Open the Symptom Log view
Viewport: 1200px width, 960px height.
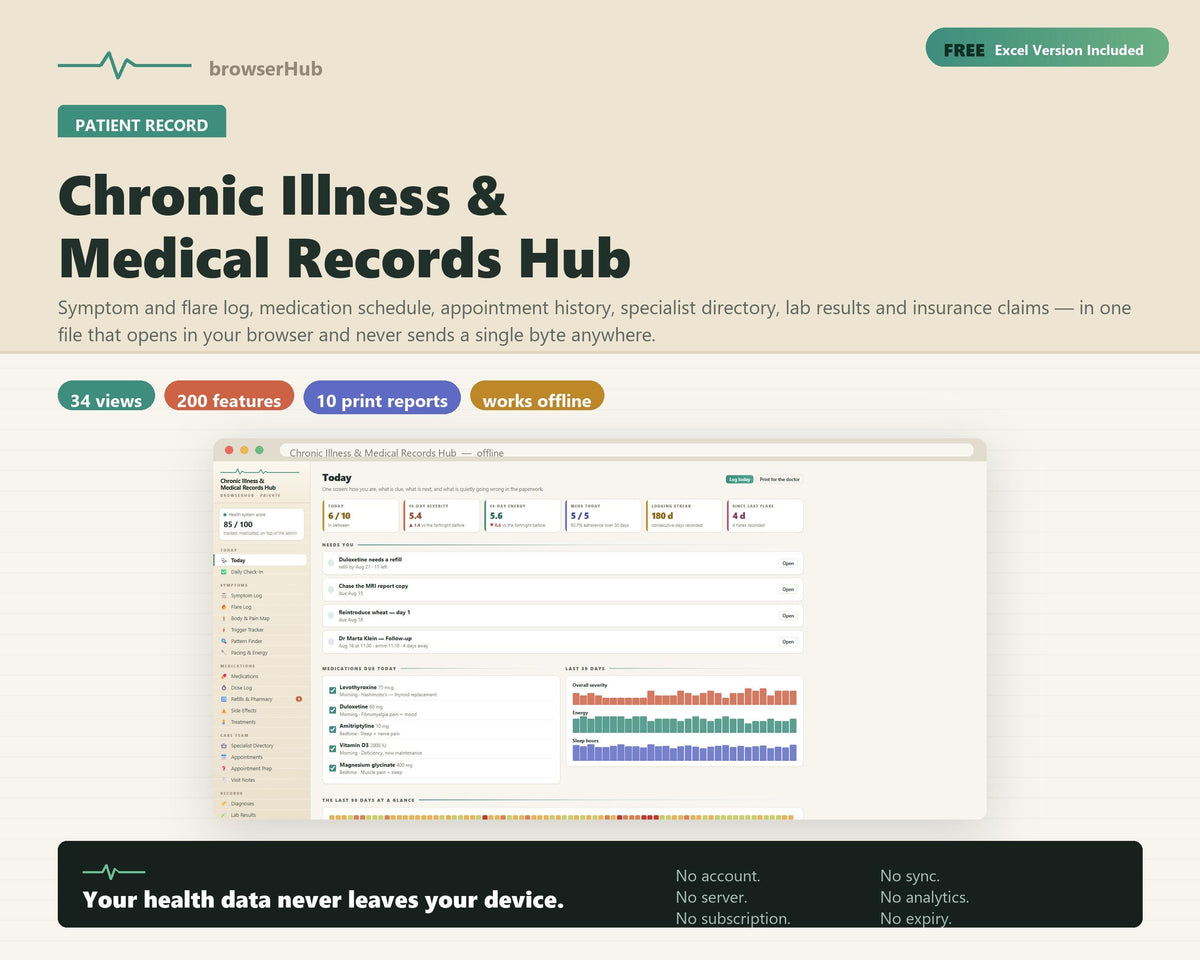pyautogui.click(x=262, y=596)
